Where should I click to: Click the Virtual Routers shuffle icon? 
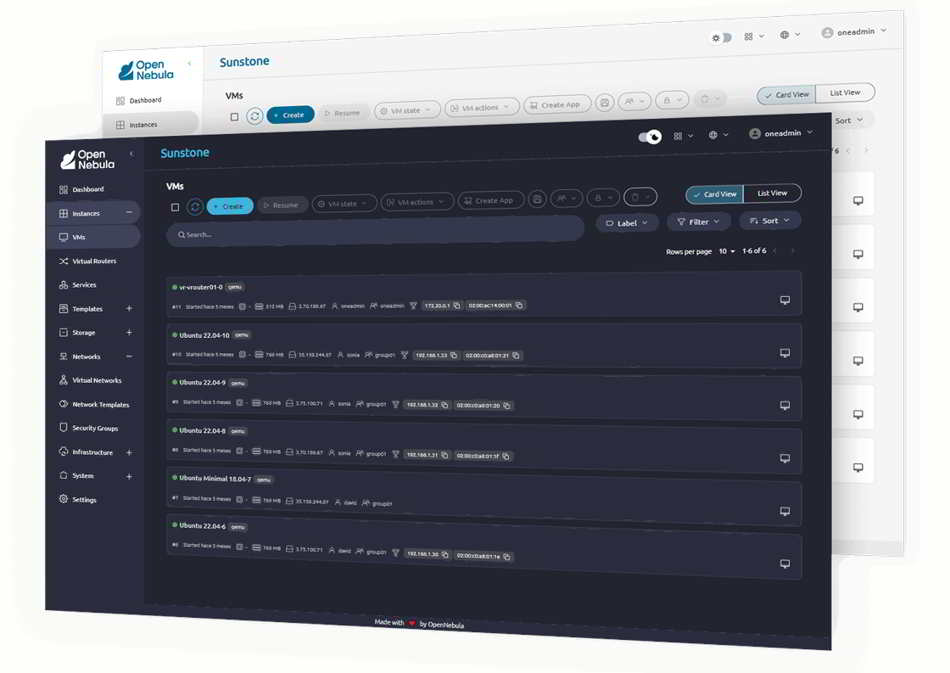point(64,261)
